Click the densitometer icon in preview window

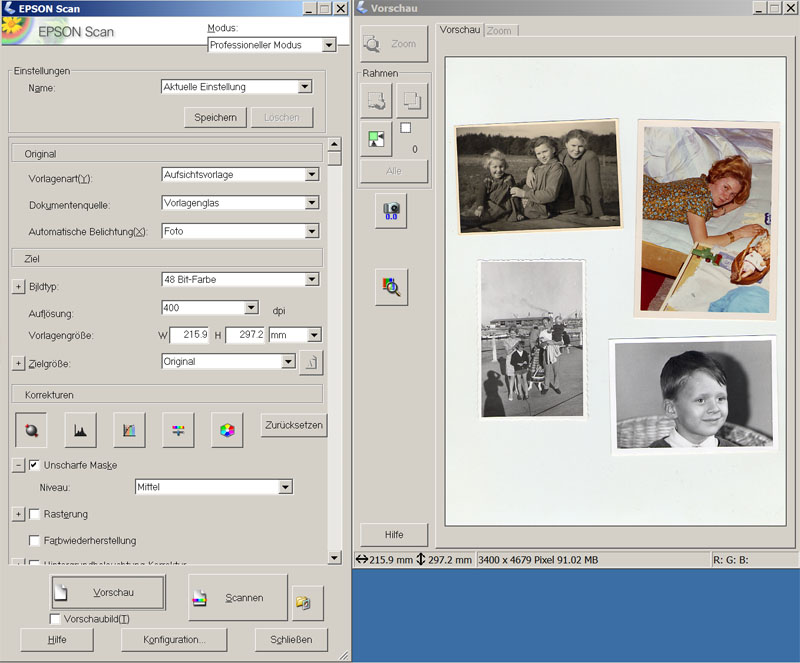coord(391,210)
